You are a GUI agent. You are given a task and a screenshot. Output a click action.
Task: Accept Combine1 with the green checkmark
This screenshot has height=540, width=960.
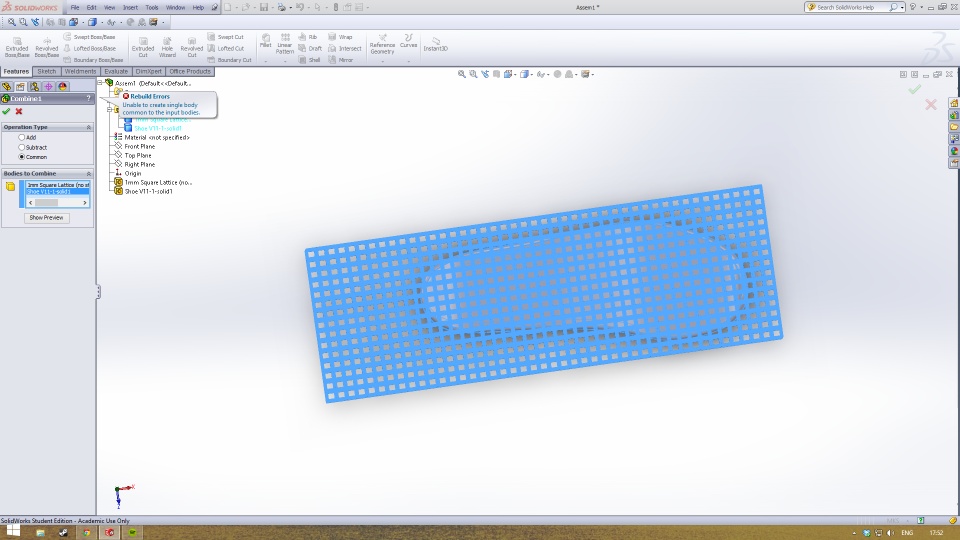[x=6, y=111]
